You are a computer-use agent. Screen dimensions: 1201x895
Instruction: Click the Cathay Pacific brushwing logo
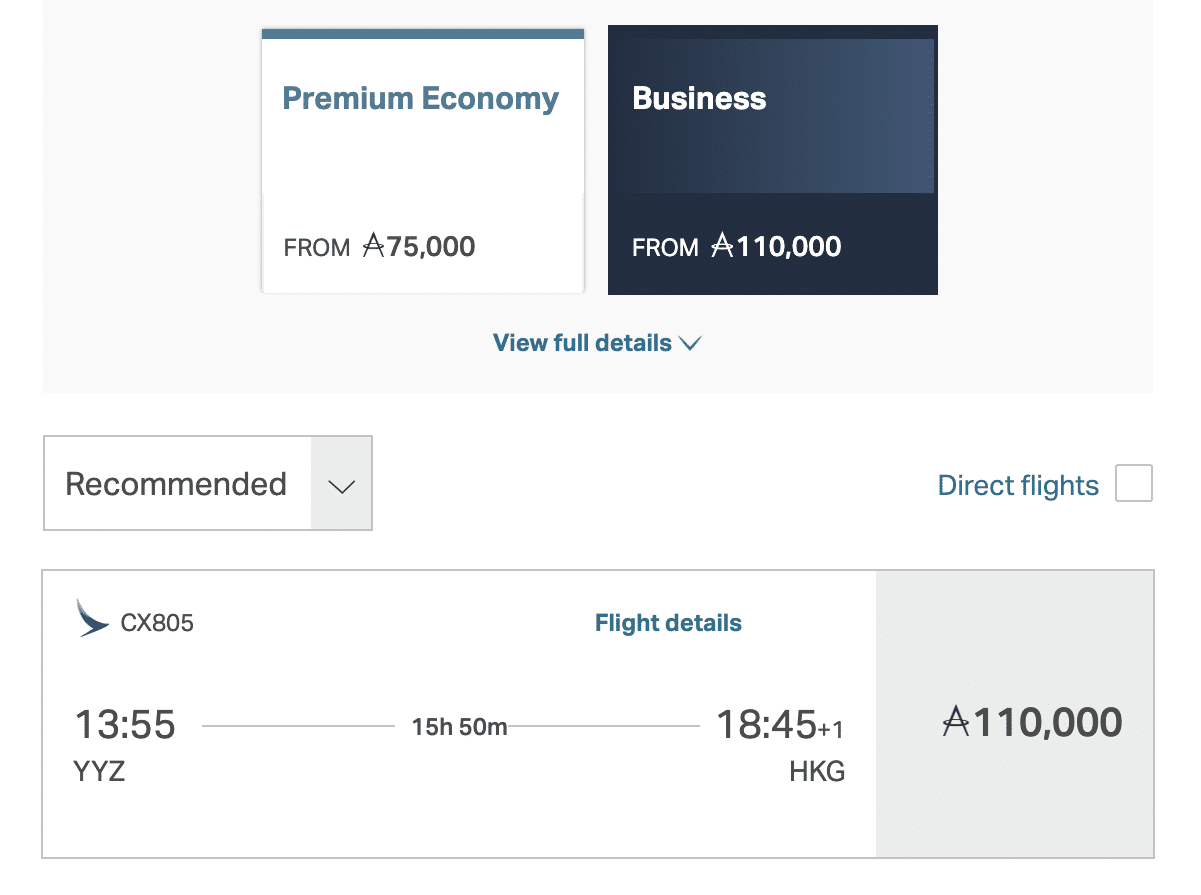pos(92,618)
